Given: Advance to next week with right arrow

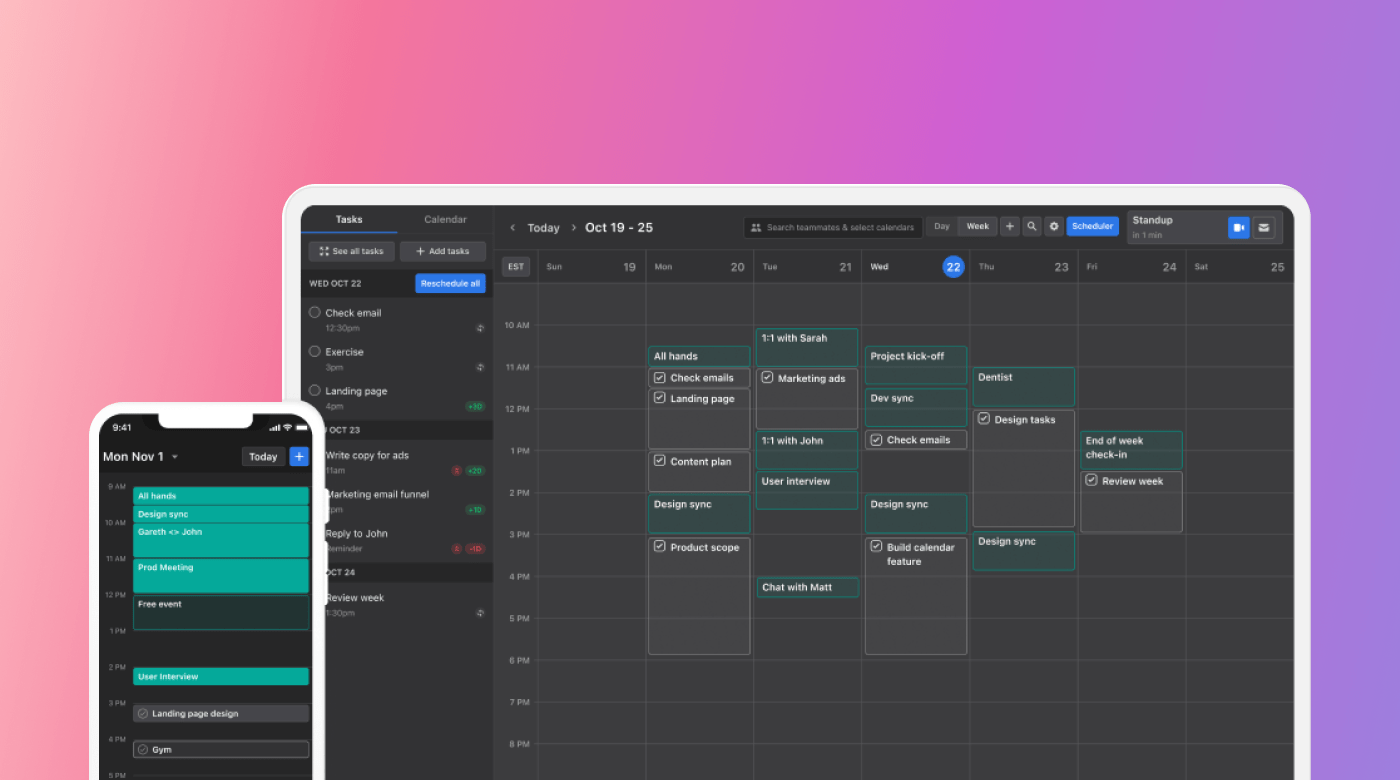Looking at the screenshot, I should click(573, 228).
